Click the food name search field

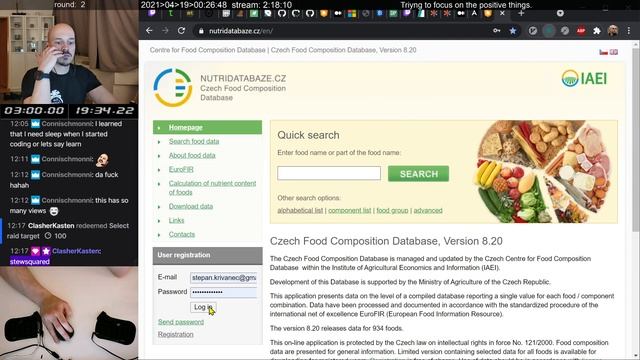[329, 173]
